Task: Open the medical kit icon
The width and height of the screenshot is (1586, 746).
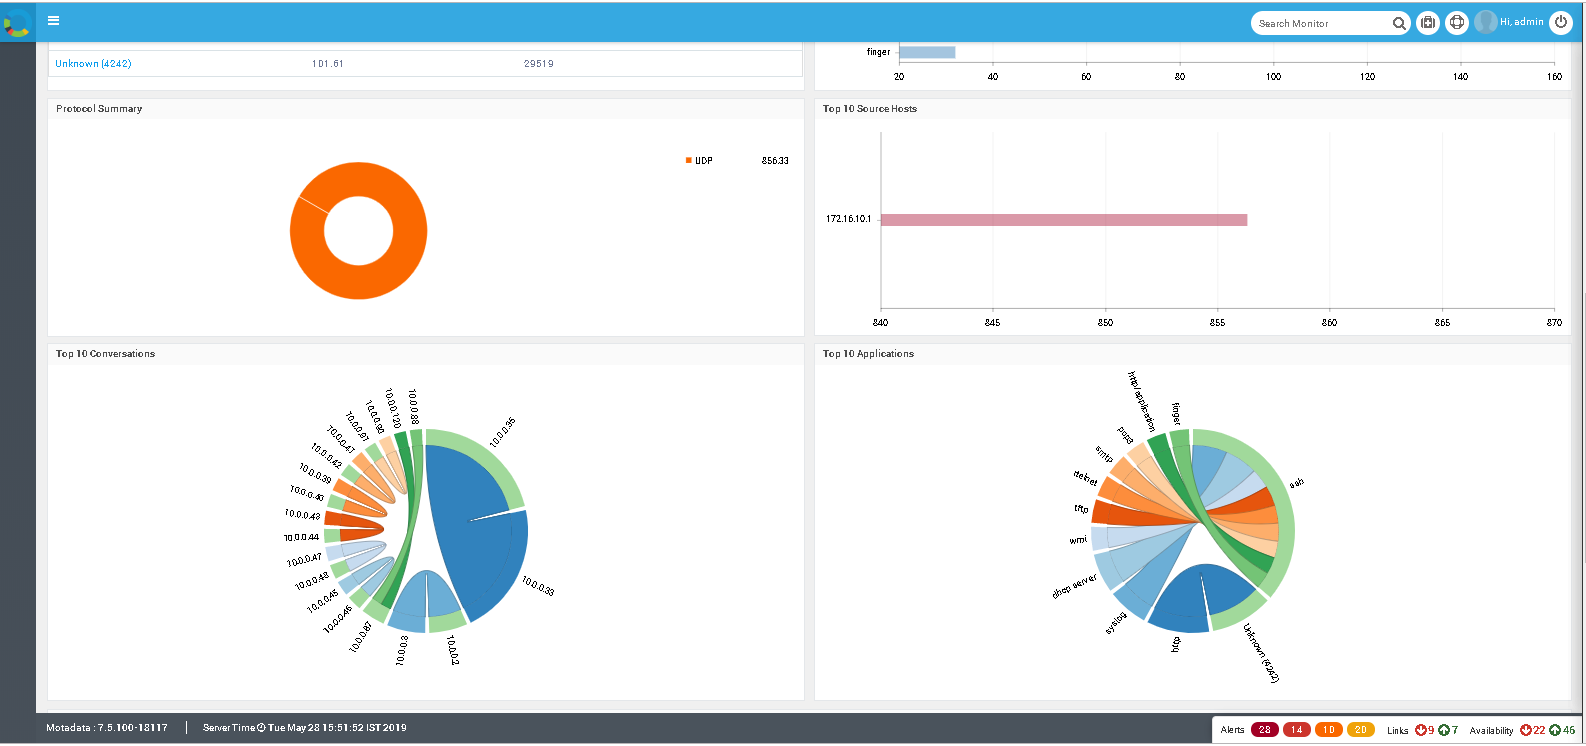Action: coord(1428,22)
